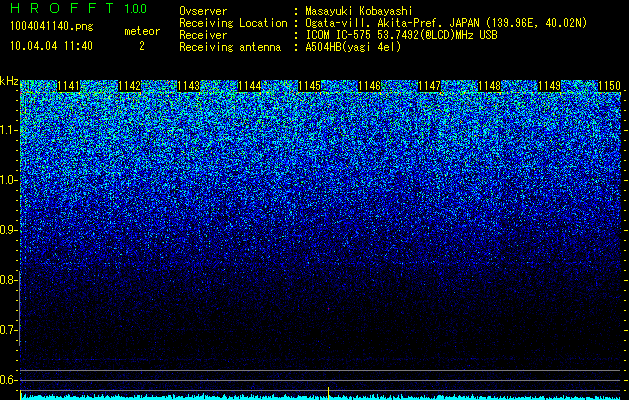Click the version number 1.0.0

click(135, 8)
